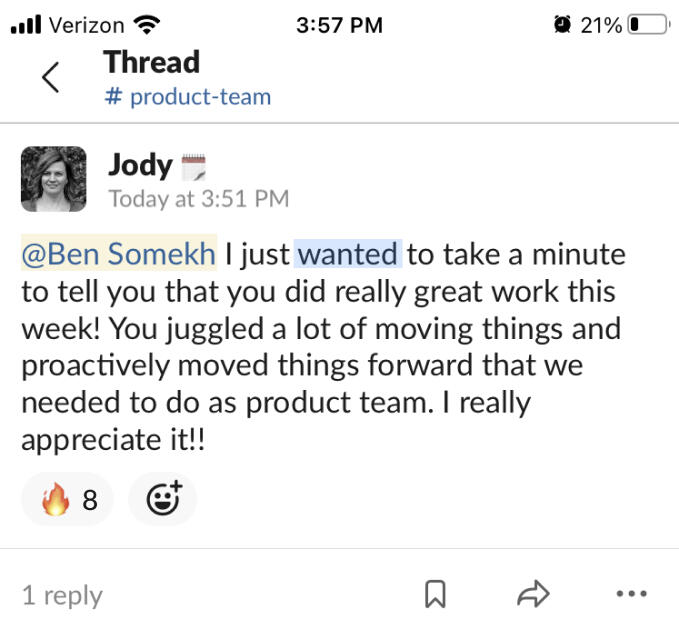Tap the highlighted word "wanted"
The width and height of the screenshot is (679, 636).
pos(349,255)
